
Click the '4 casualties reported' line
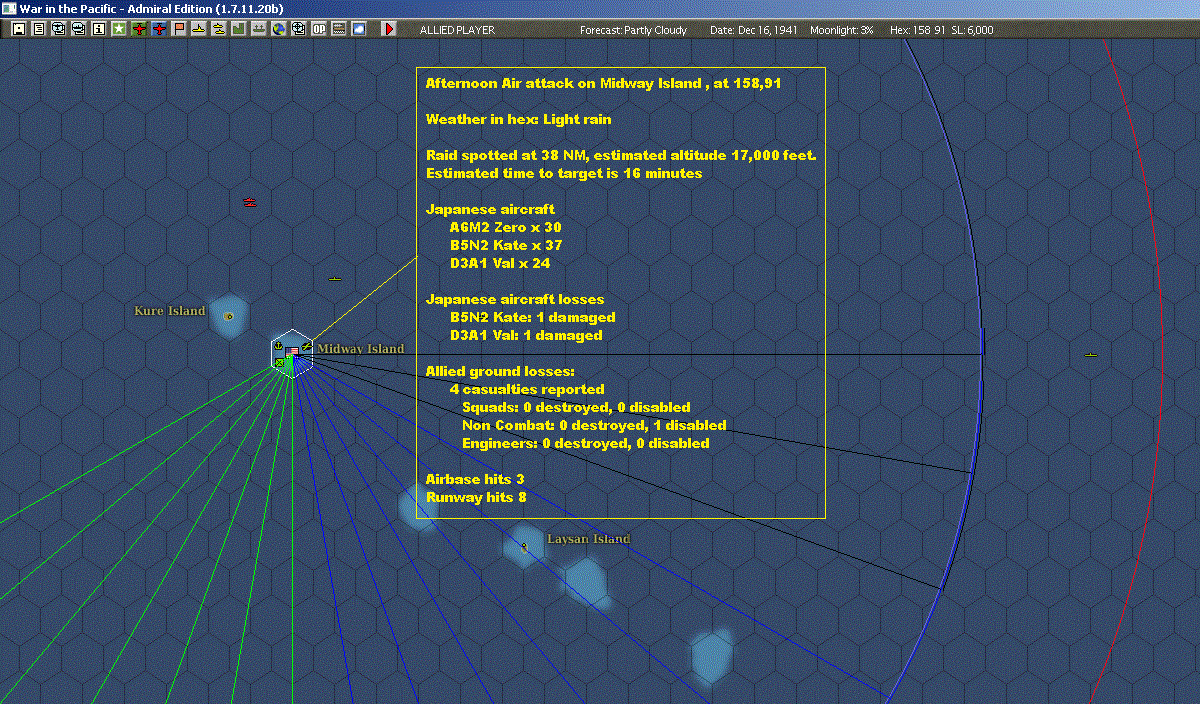pos(527,389)
